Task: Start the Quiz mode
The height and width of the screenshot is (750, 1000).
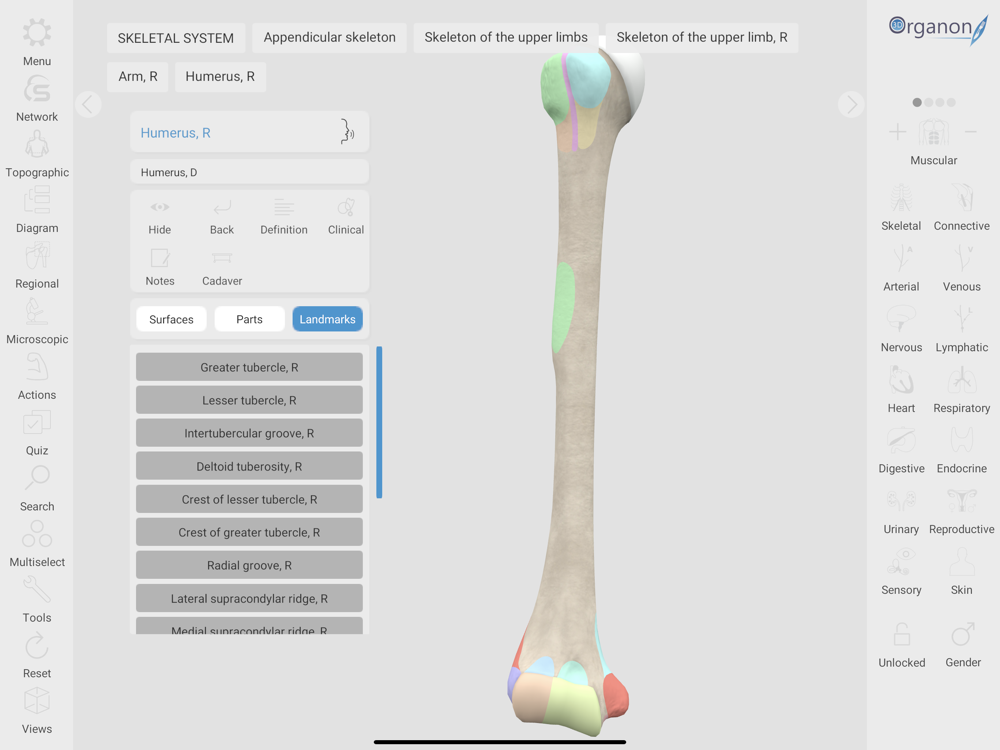Action: [x=37, y=423]
